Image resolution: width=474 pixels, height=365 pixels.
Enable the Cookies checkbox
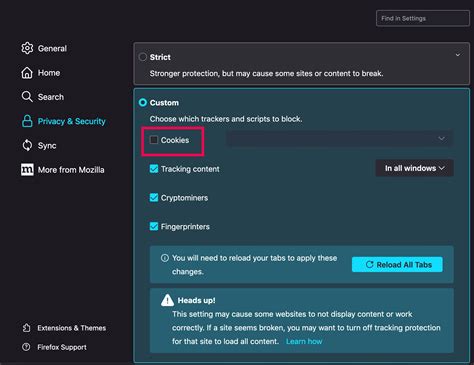point(154,140)
